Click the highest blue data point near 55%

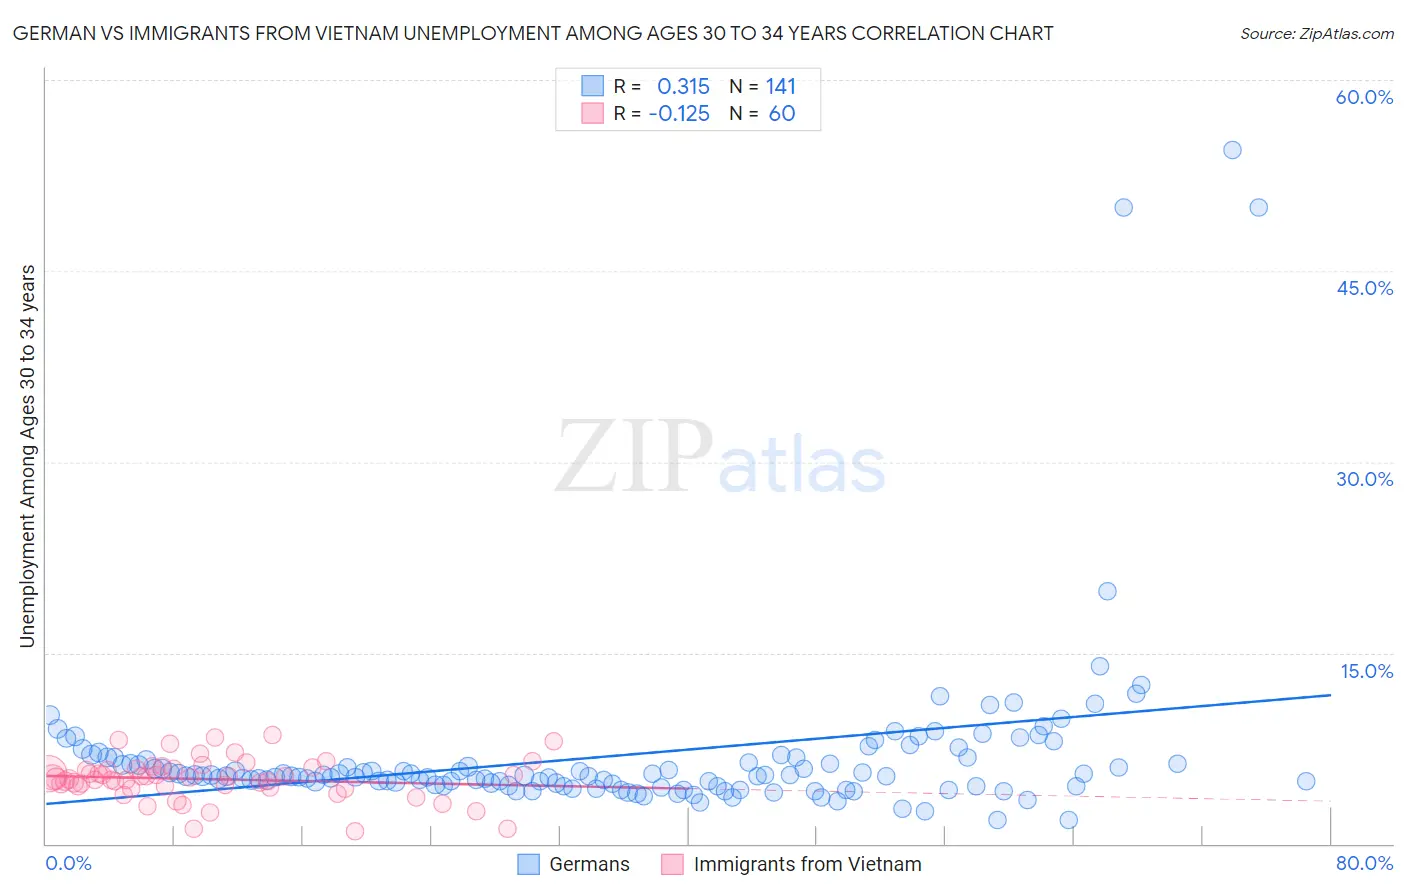[1232, 150]
